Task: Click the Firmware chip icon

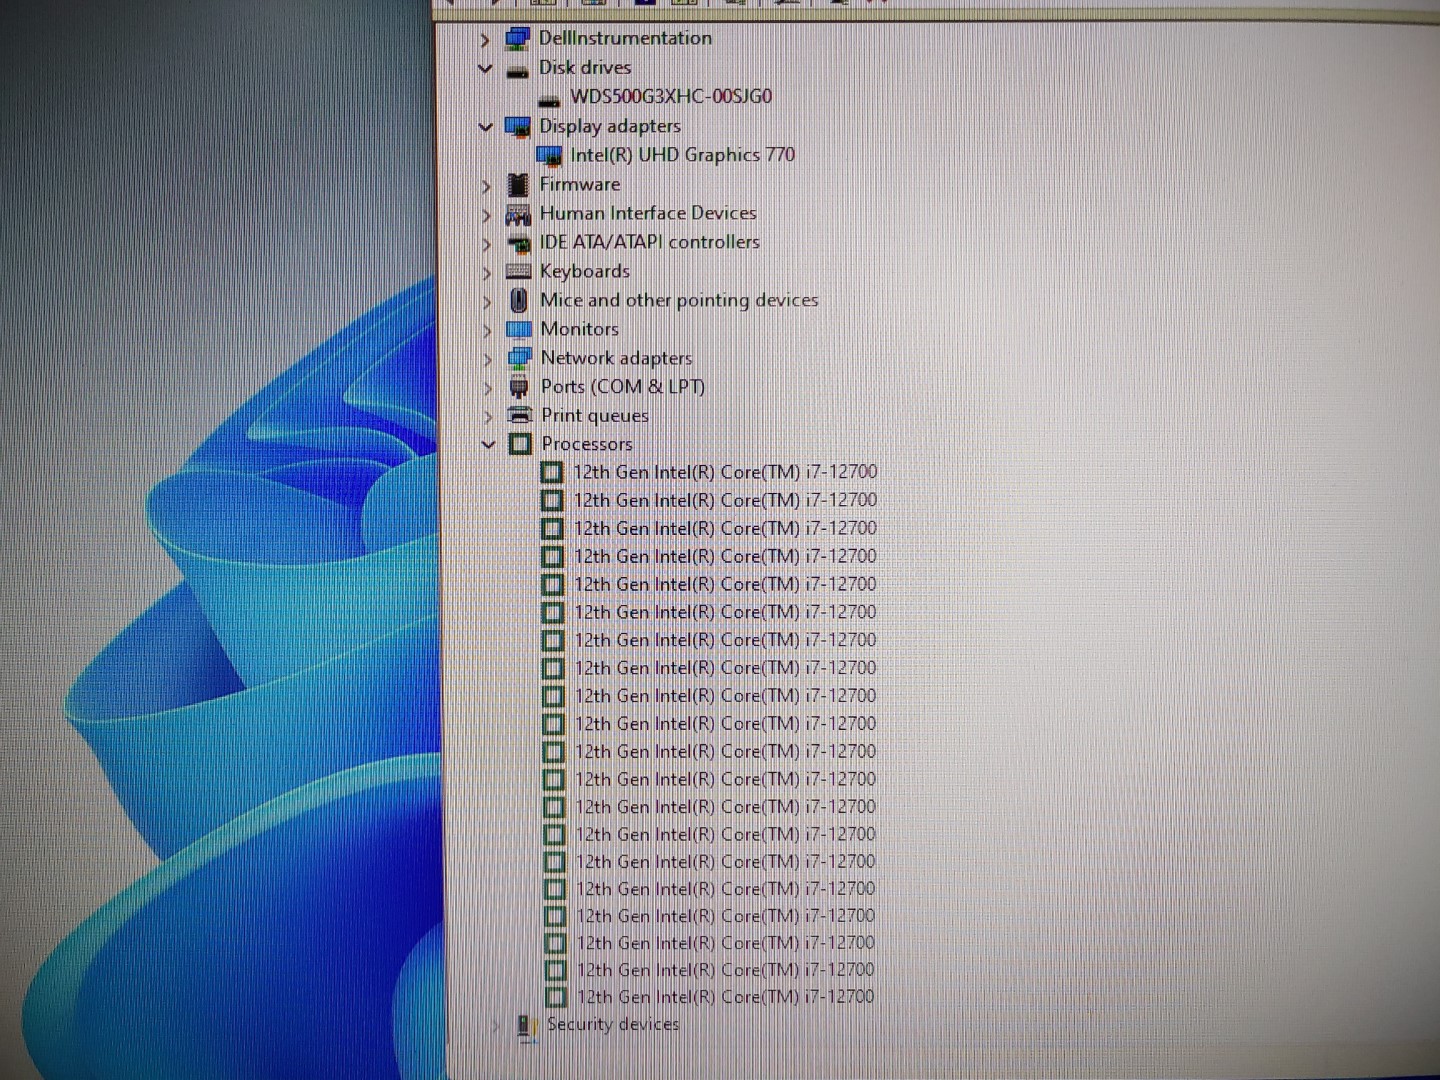Action: pos(518,185)
